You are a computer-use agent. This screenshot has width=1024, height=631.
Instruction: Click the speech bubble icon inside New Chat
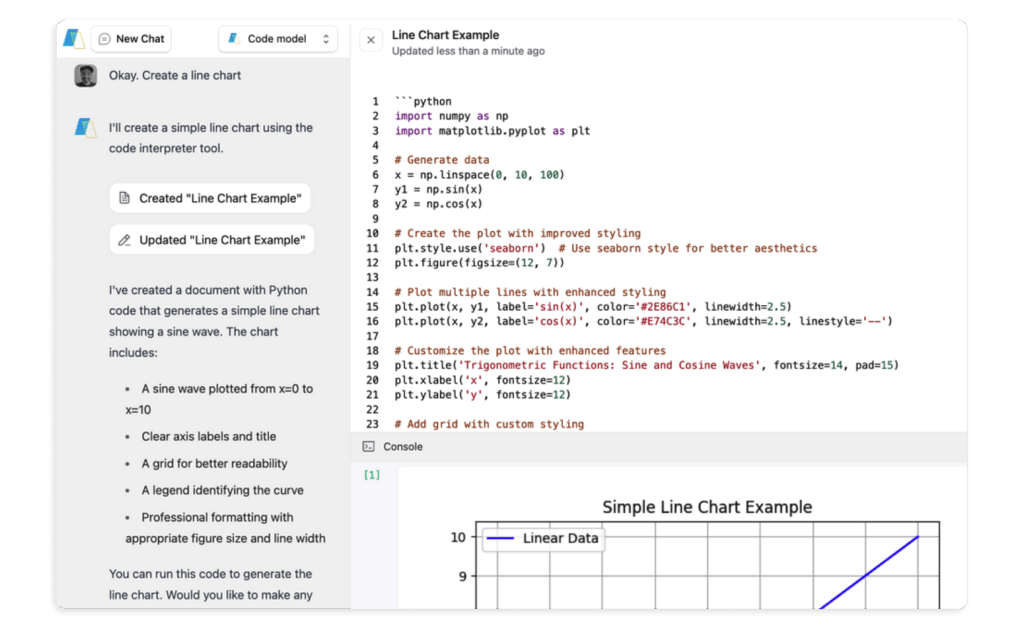tap(106, 39)
